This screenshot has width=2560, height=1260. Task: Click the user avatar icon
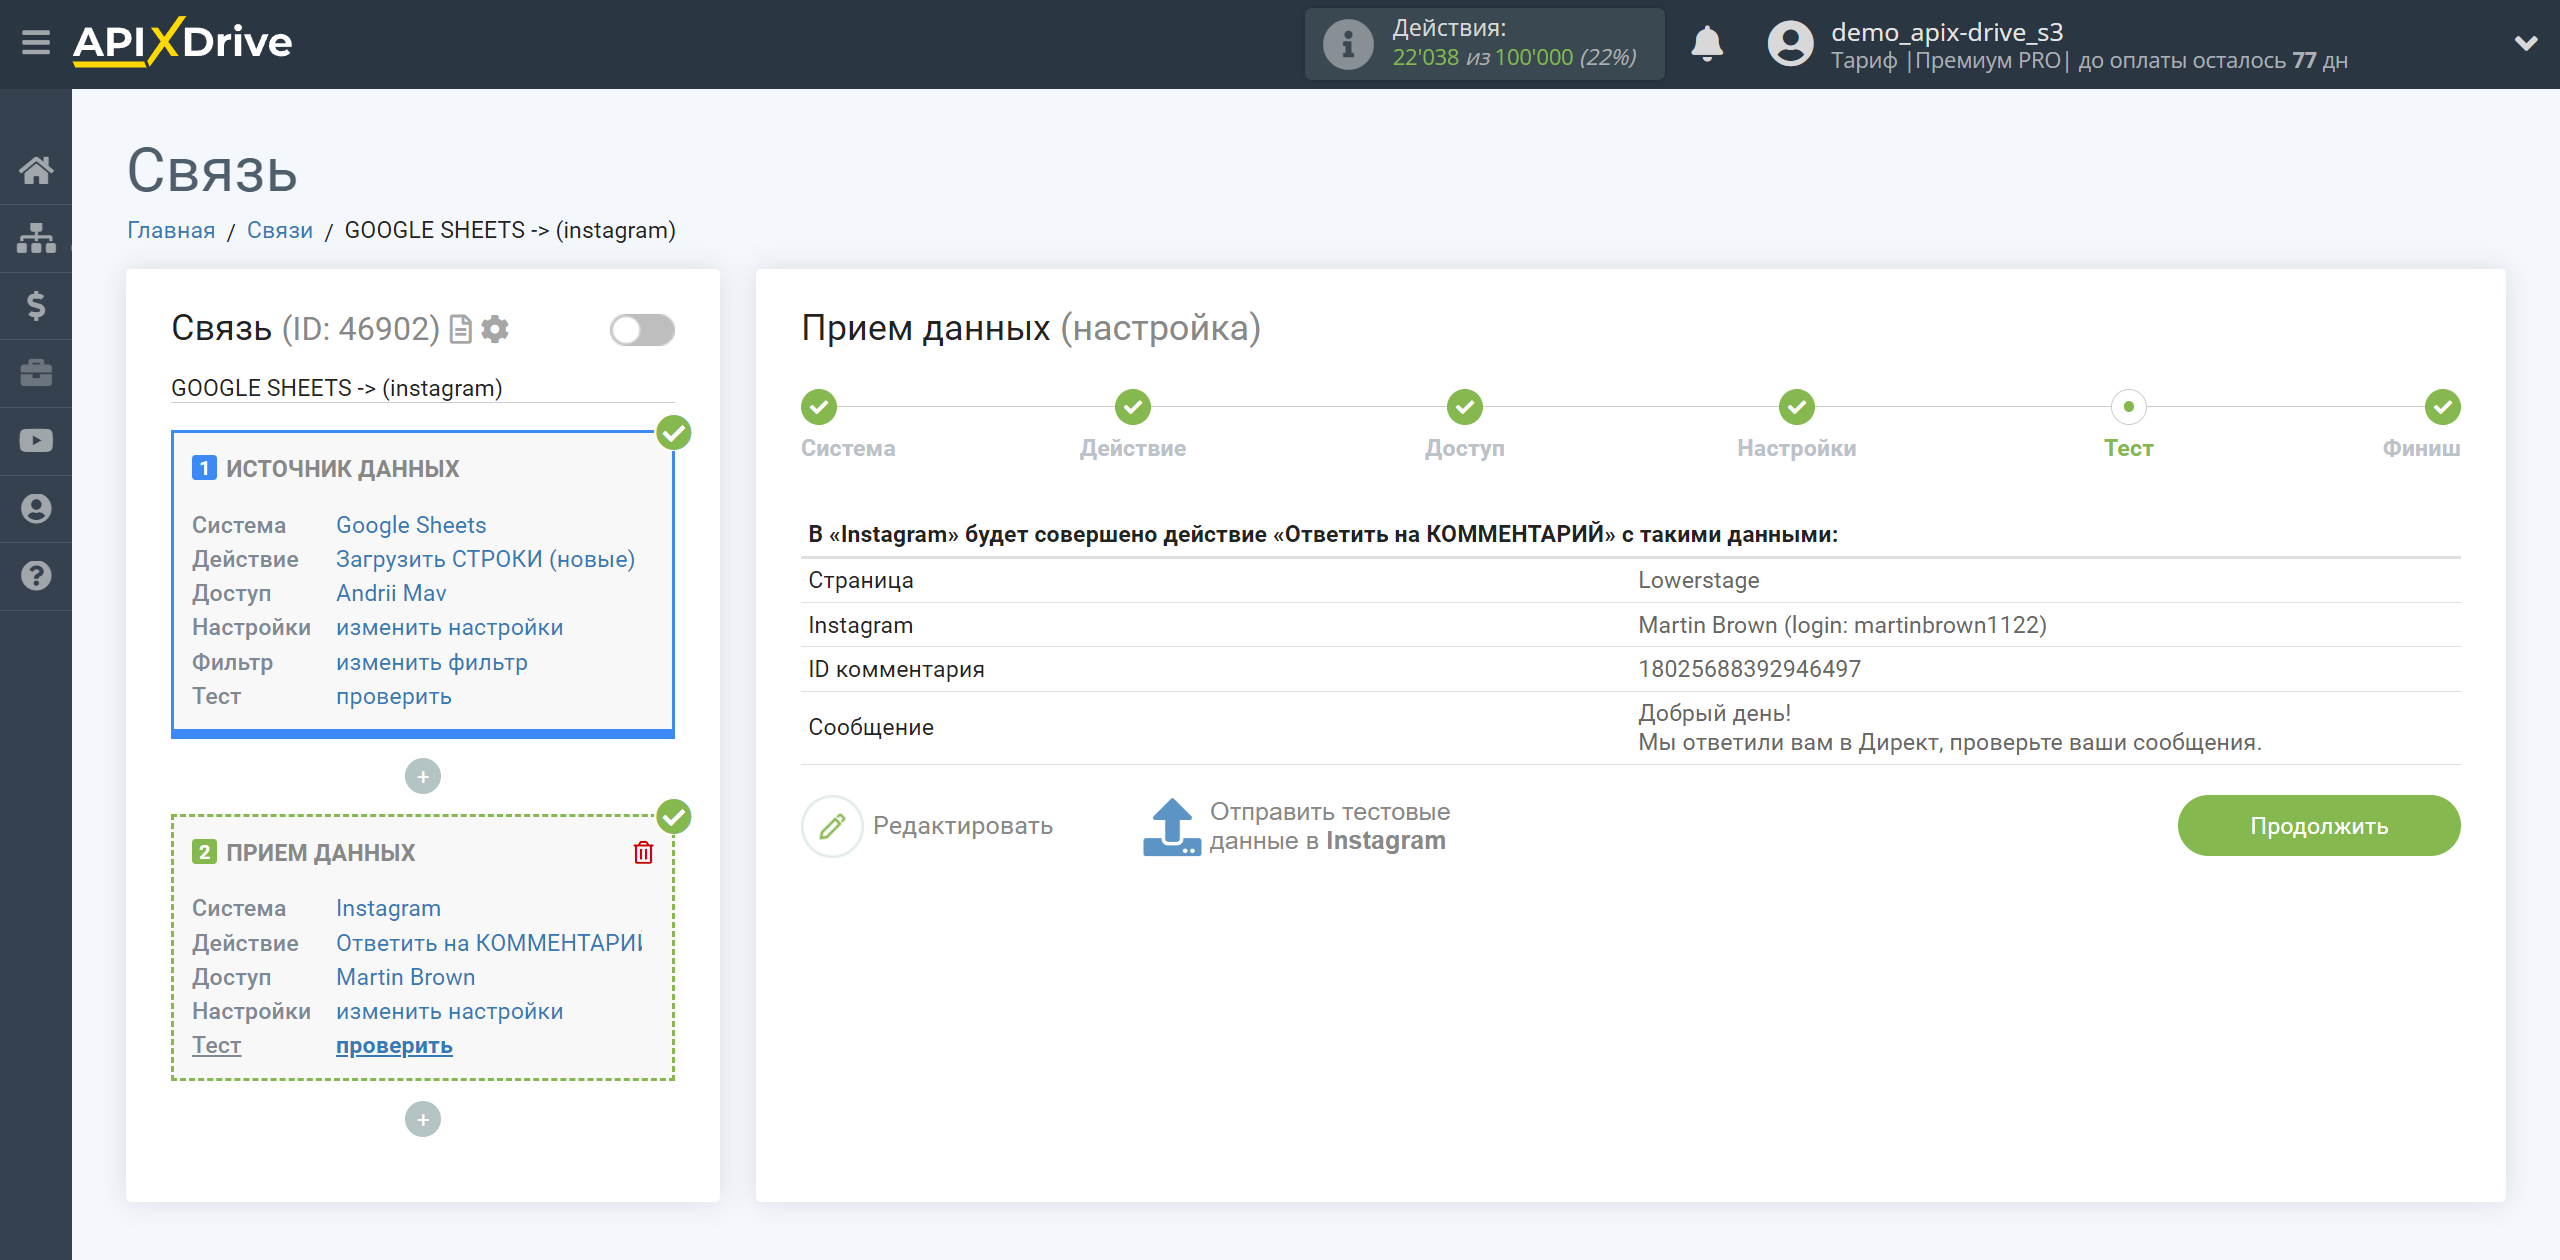pyautogui.click(x=1790, y=44)
